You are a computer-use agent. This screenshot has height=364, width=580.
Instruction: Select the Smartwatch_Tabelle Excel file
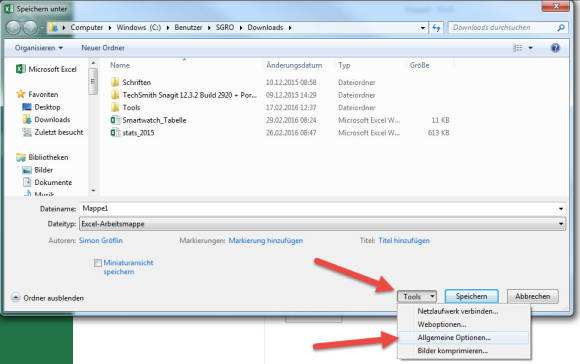154,120
